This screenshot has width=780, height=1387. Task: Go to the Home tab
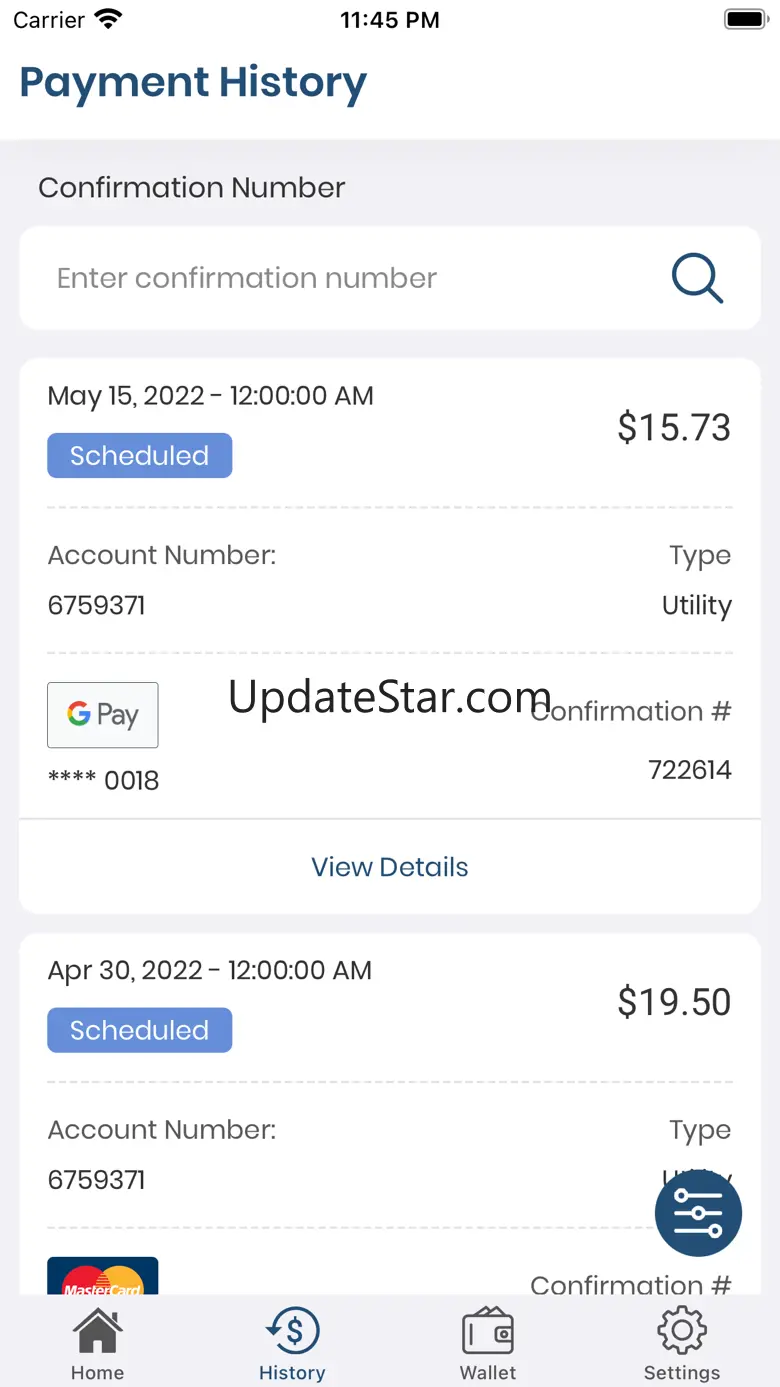[98, 1345]
